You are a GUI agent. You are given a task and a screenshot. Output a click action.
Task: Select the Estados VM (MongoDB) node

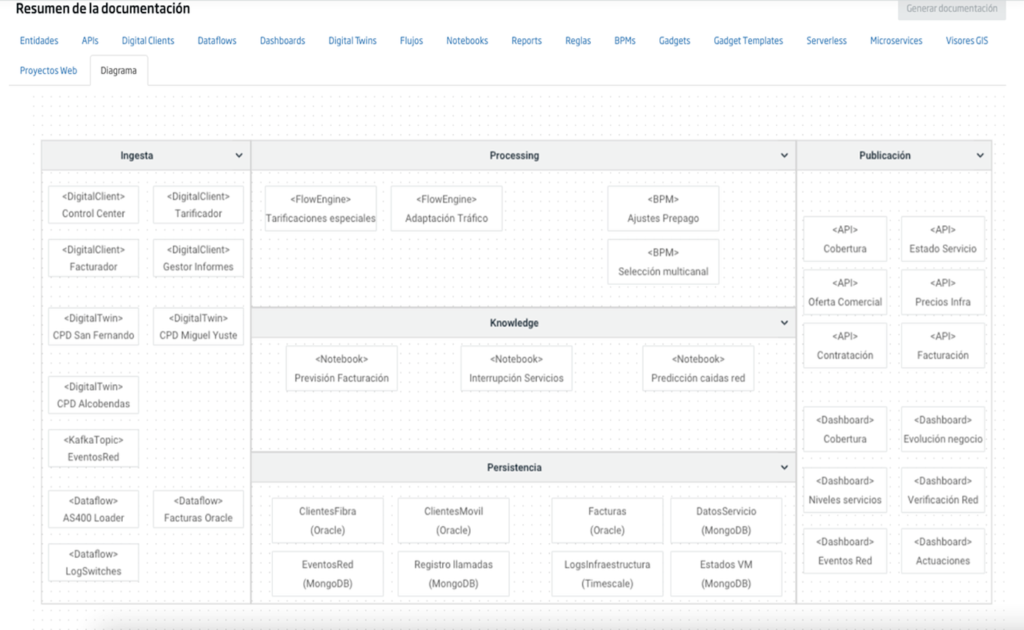click(726, 574)
